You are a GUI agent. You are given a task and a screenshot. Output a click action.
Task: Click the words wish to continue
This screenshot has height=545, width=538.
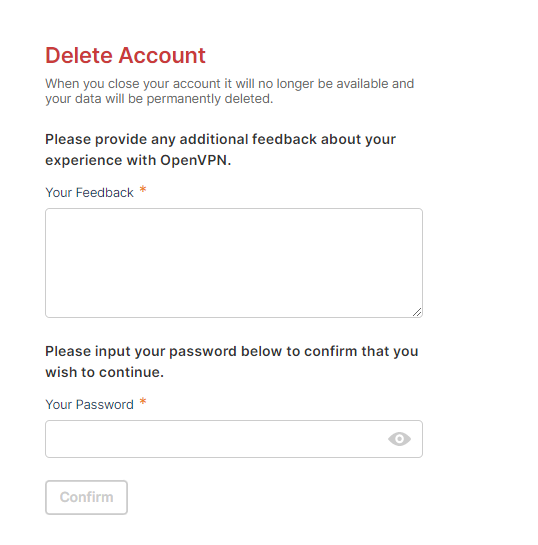coord(103,372)
